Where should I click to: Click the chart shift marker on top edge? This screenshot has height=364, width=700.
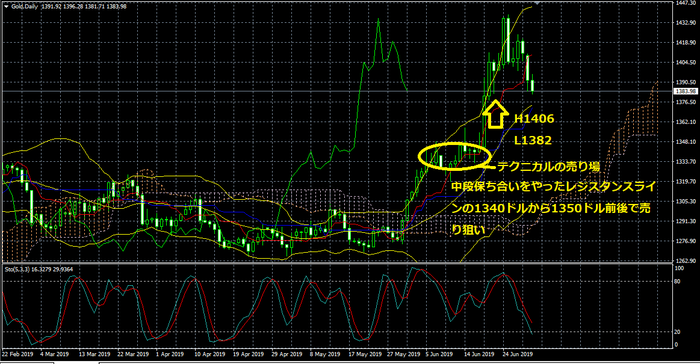[x=537, y=3]
